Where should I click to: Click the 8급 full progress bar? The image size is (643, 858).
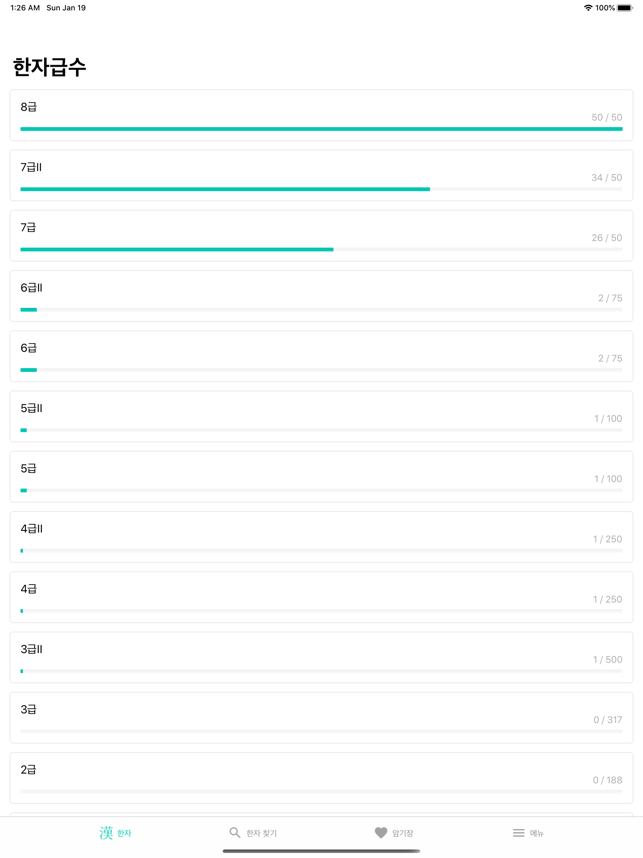click(x=321, y=129)
